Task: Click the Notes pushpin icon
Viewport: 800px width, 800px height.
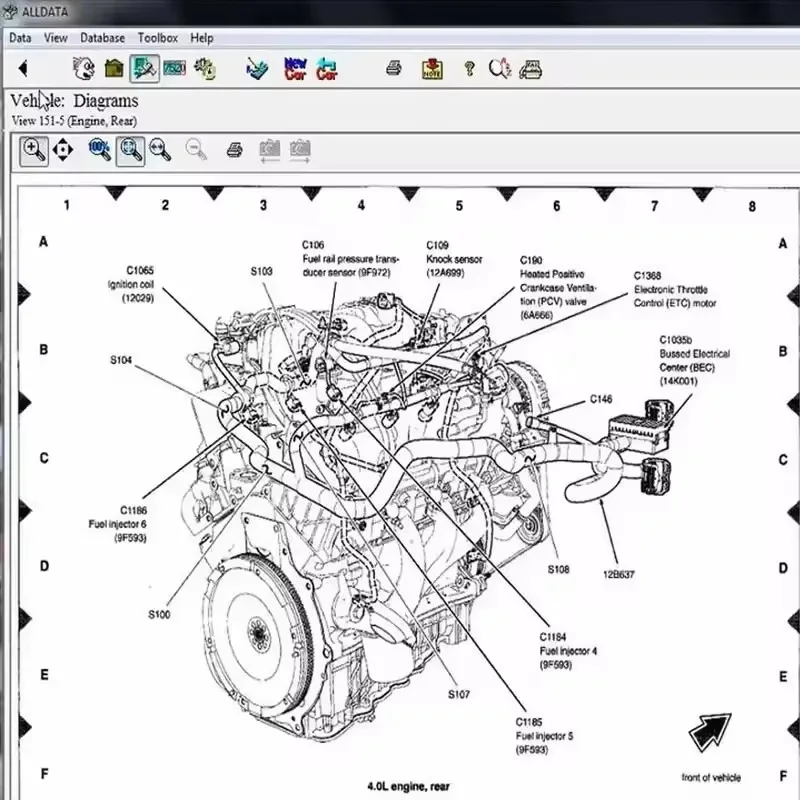Action: (x=434, y=69)
